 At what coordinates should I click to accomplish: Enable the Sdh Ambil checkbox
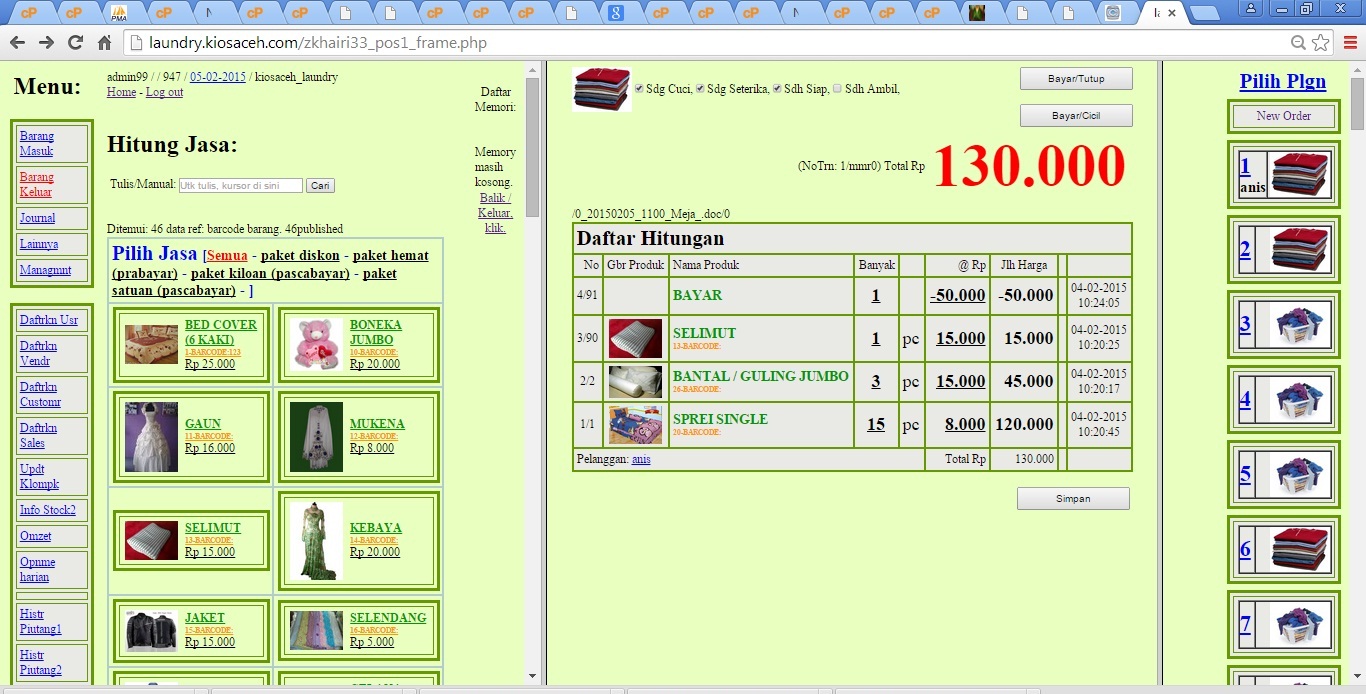pyautogui.click(x=838, y=89)
